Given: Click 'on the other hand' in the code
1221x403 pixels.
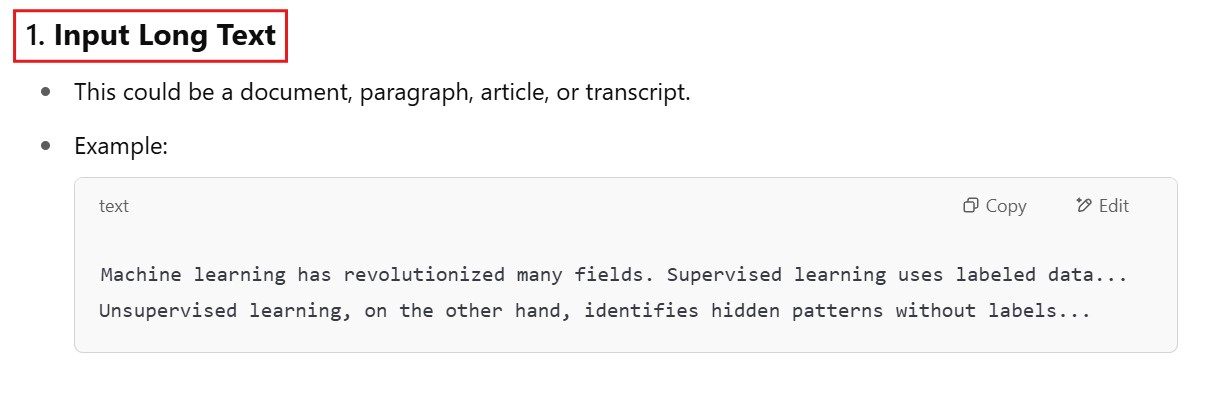Looking at the screenshot, I should (x=469, y=310).
